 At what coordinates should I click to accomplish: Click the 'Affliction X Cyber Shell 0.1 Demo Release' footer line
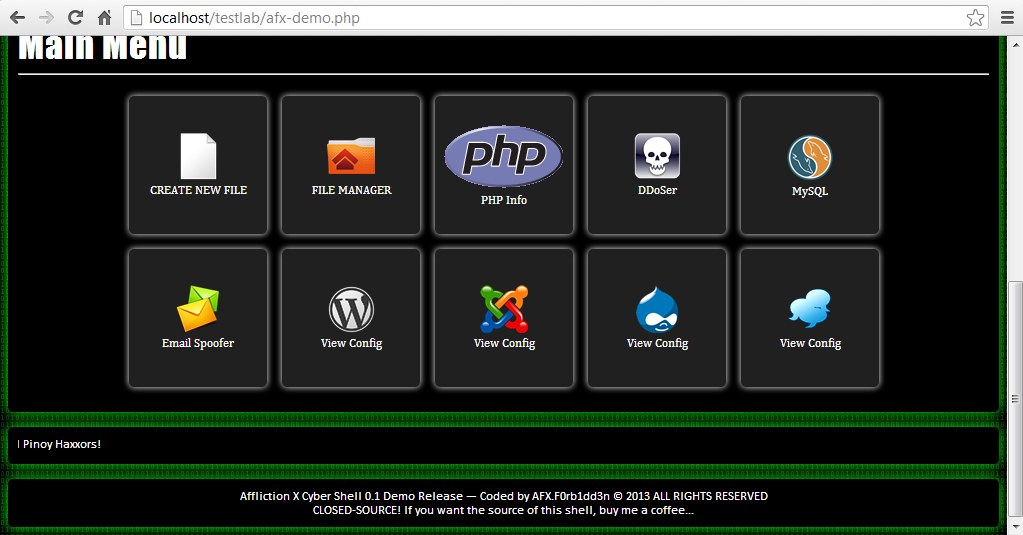(x=504, y=496)
